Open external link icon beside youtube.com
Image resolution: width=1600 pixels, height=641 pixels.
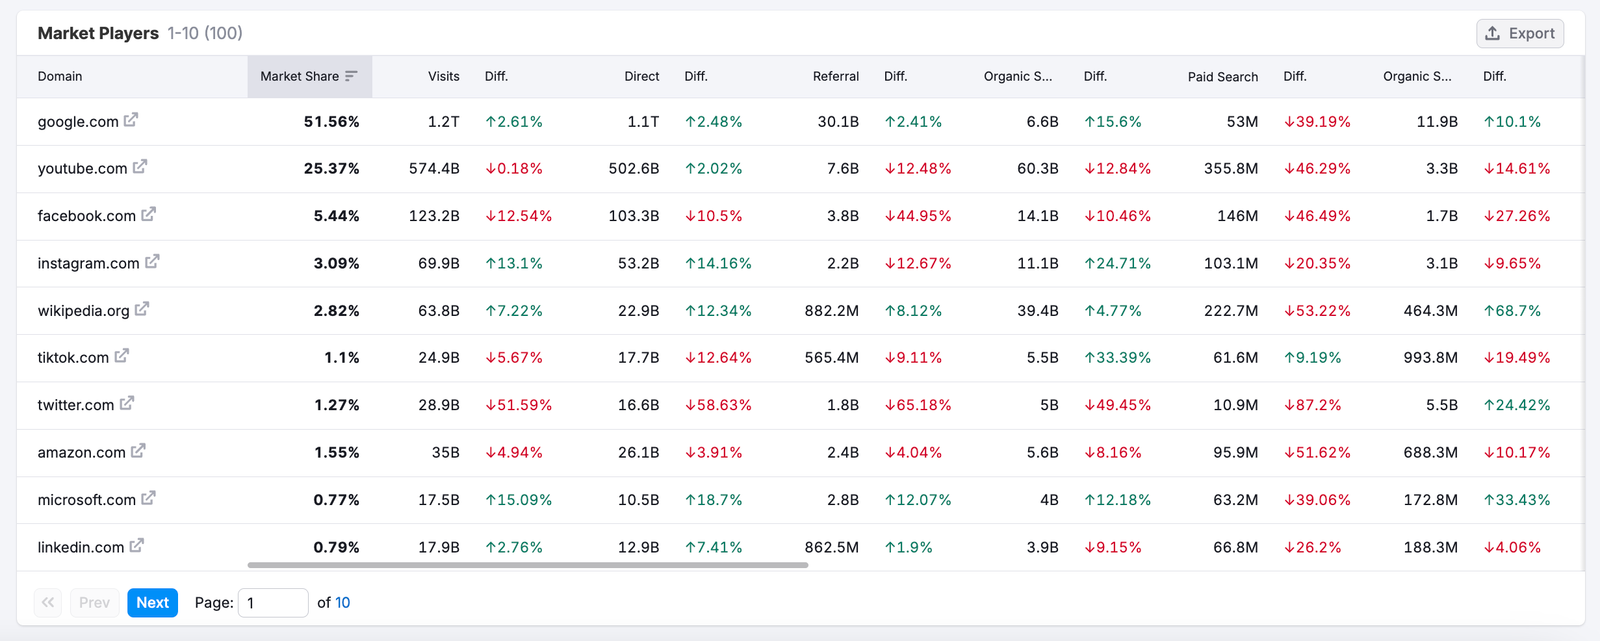click(x=140, y=167)
